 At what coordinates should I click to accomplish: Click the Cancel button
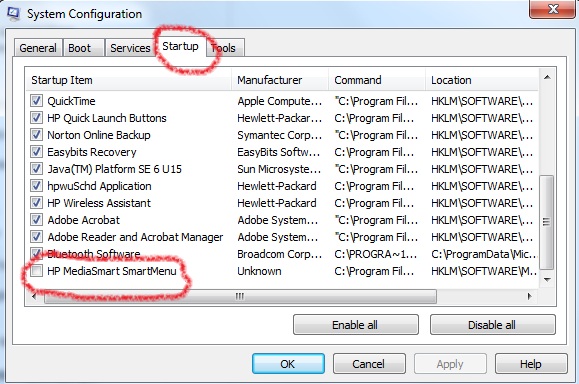click(369, 364)
